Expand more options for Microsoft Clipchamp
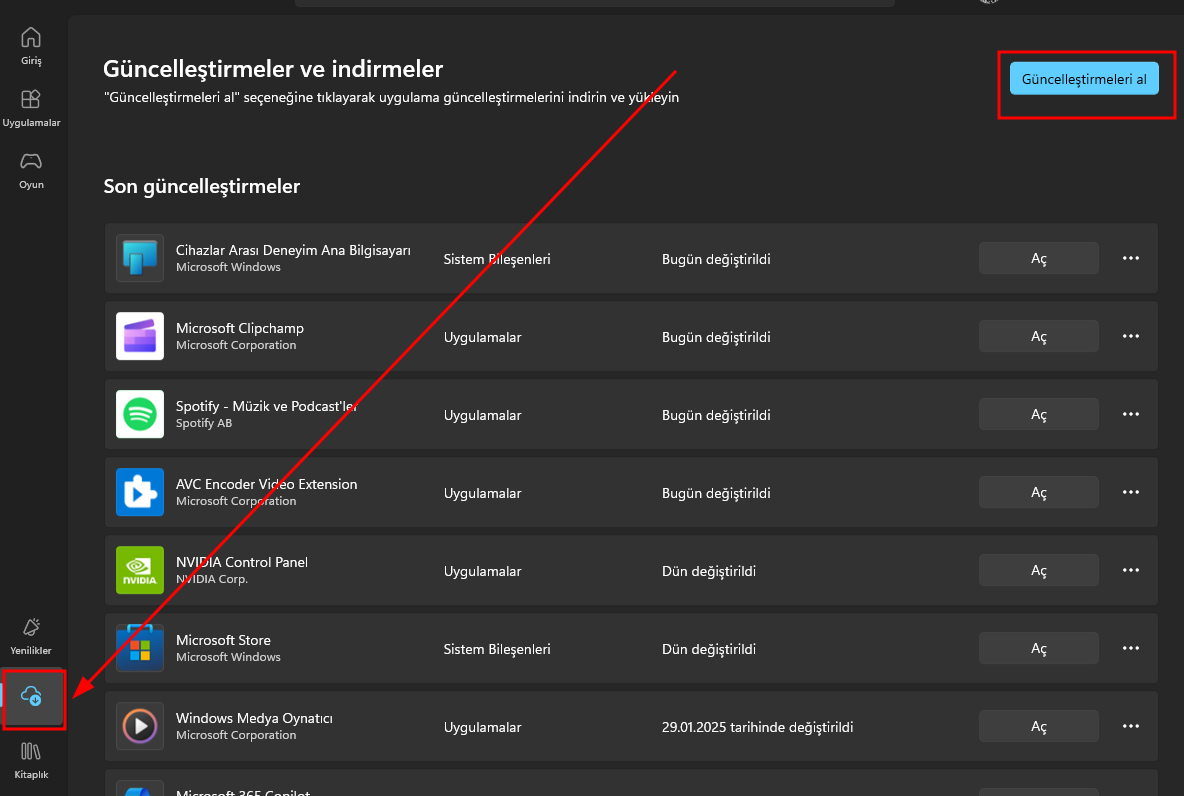The width and height of the screenshot is (1184, 796). pyautogui.click(x=1130, y=336)
